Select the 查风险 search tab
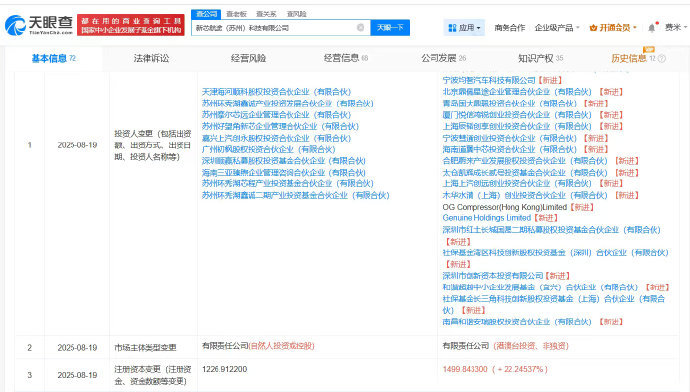The height and width of the screenshot is (392, 690). (296, 14)
